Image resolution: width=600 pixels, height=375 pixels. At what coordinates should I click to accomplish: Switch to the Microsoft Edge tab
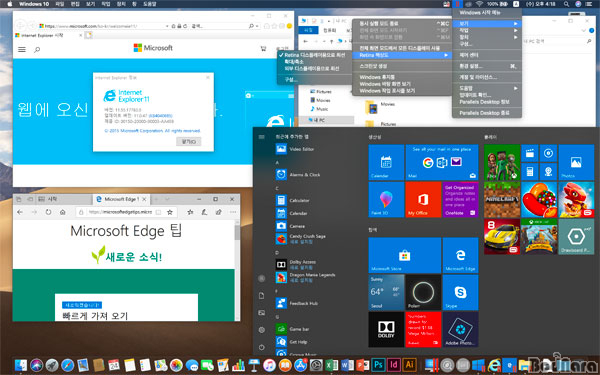tap(121, 199)
